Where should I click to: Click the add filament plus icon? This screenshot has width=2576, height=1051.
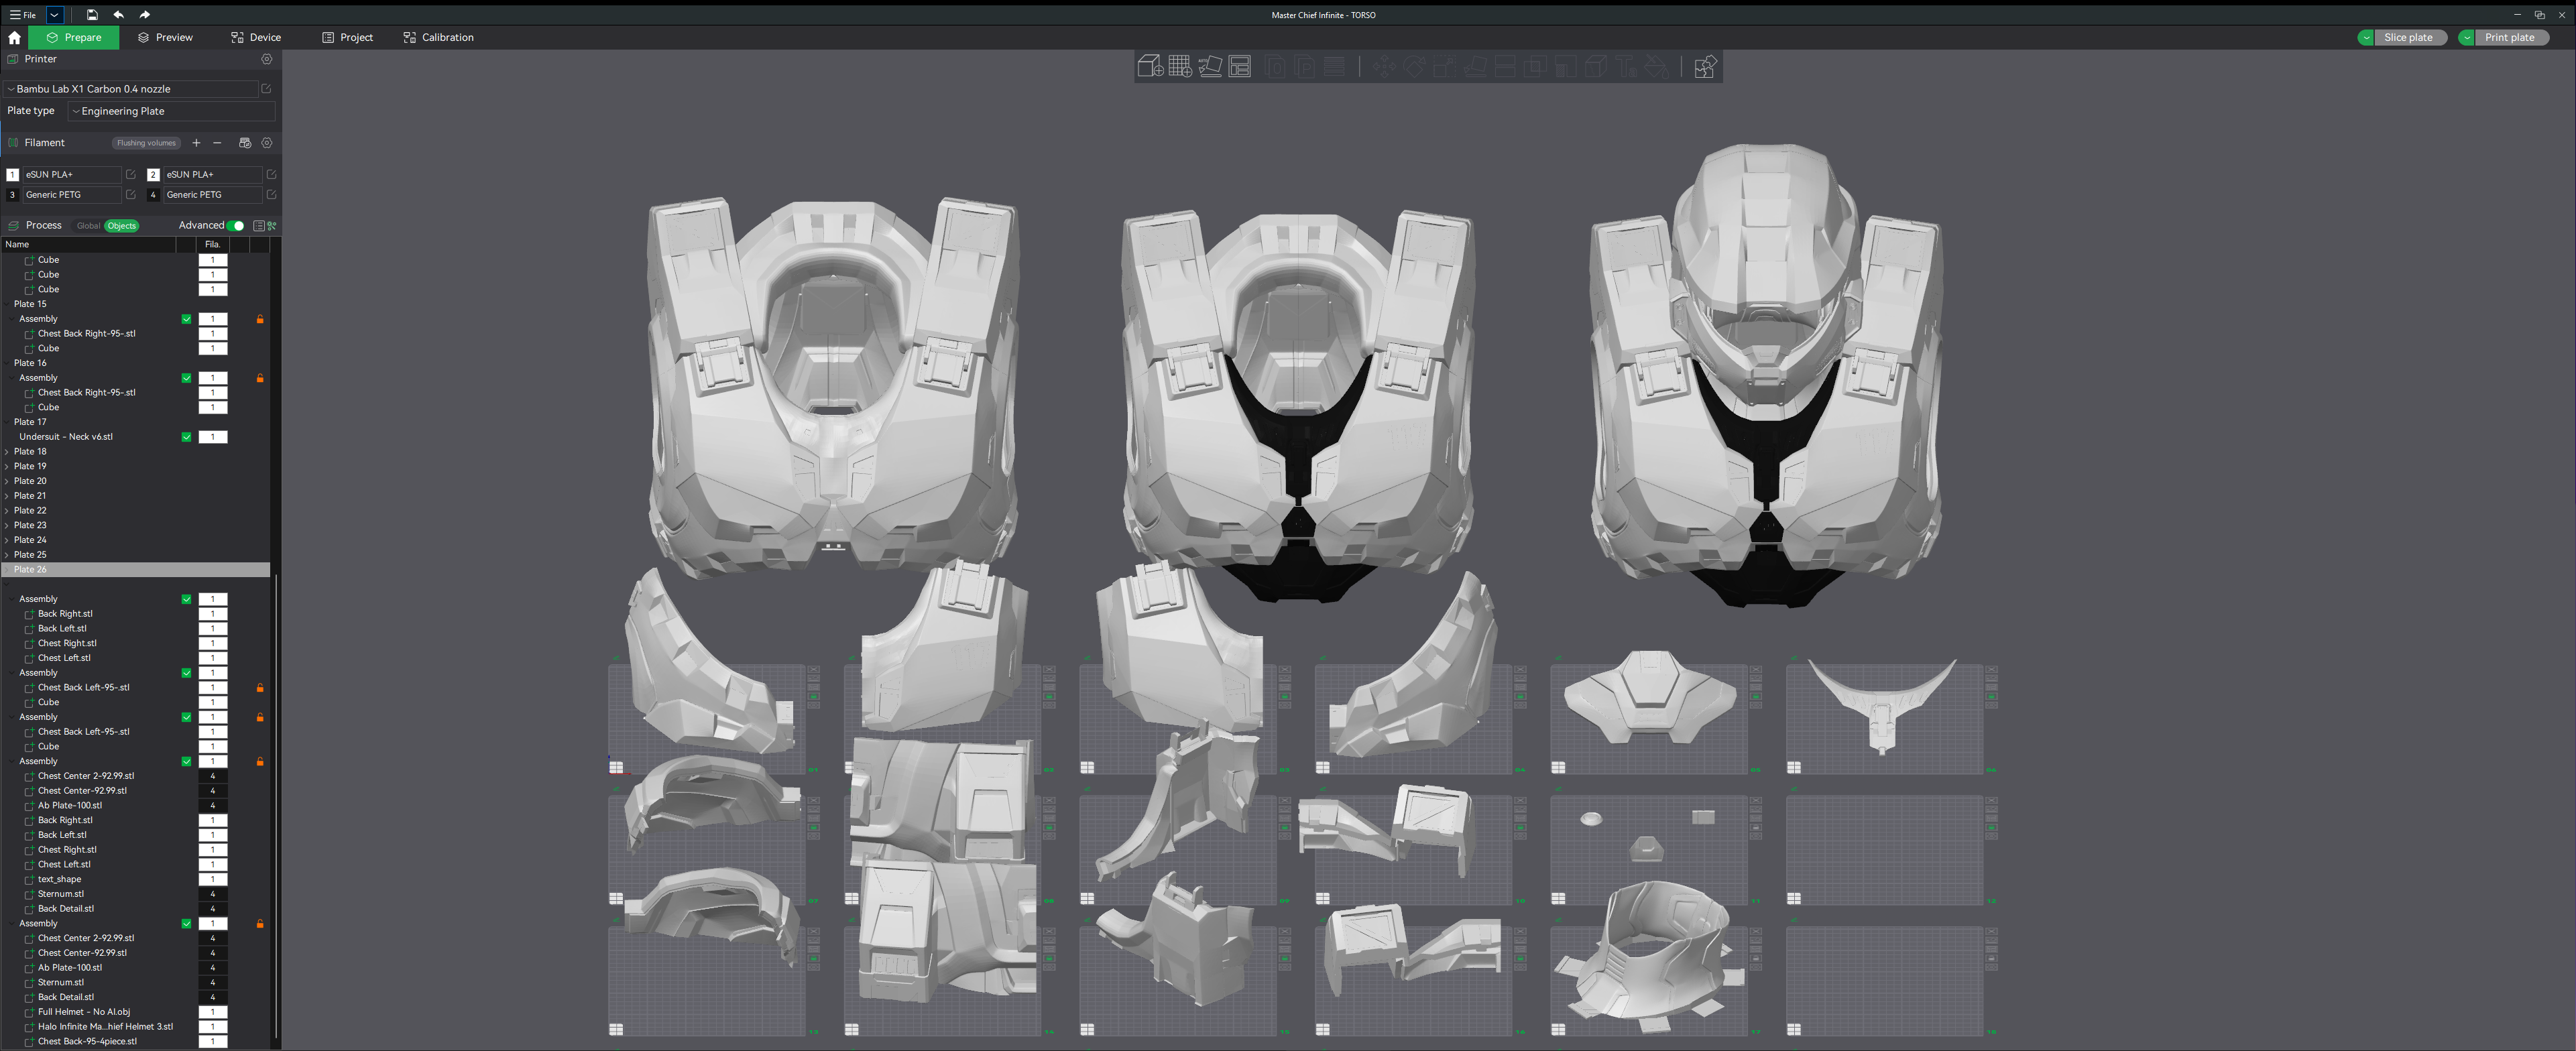pyautogui.click(x=196, y=143)
